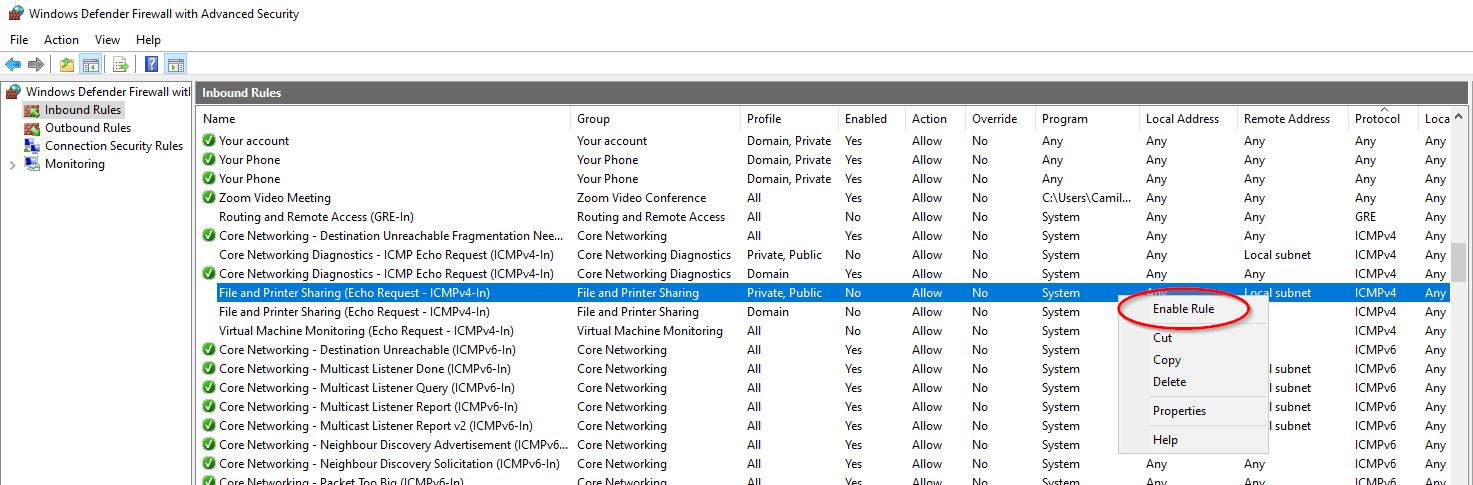
Task: Click the Monitoring icon in the tree
Action: coord(32,164)
